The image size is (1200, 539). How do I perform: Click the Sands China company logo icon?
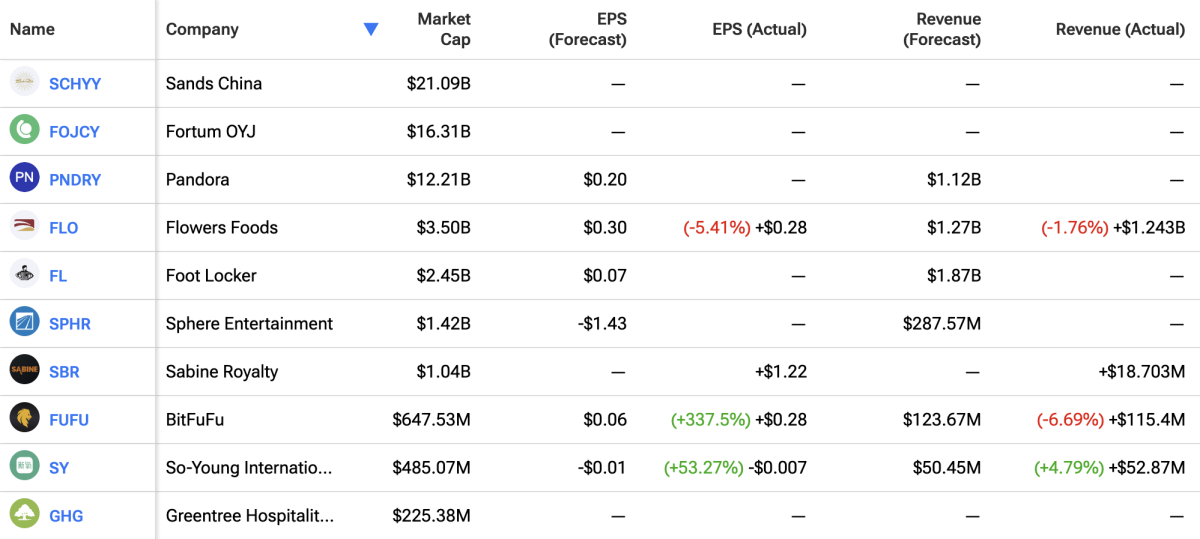pos(24,83)
